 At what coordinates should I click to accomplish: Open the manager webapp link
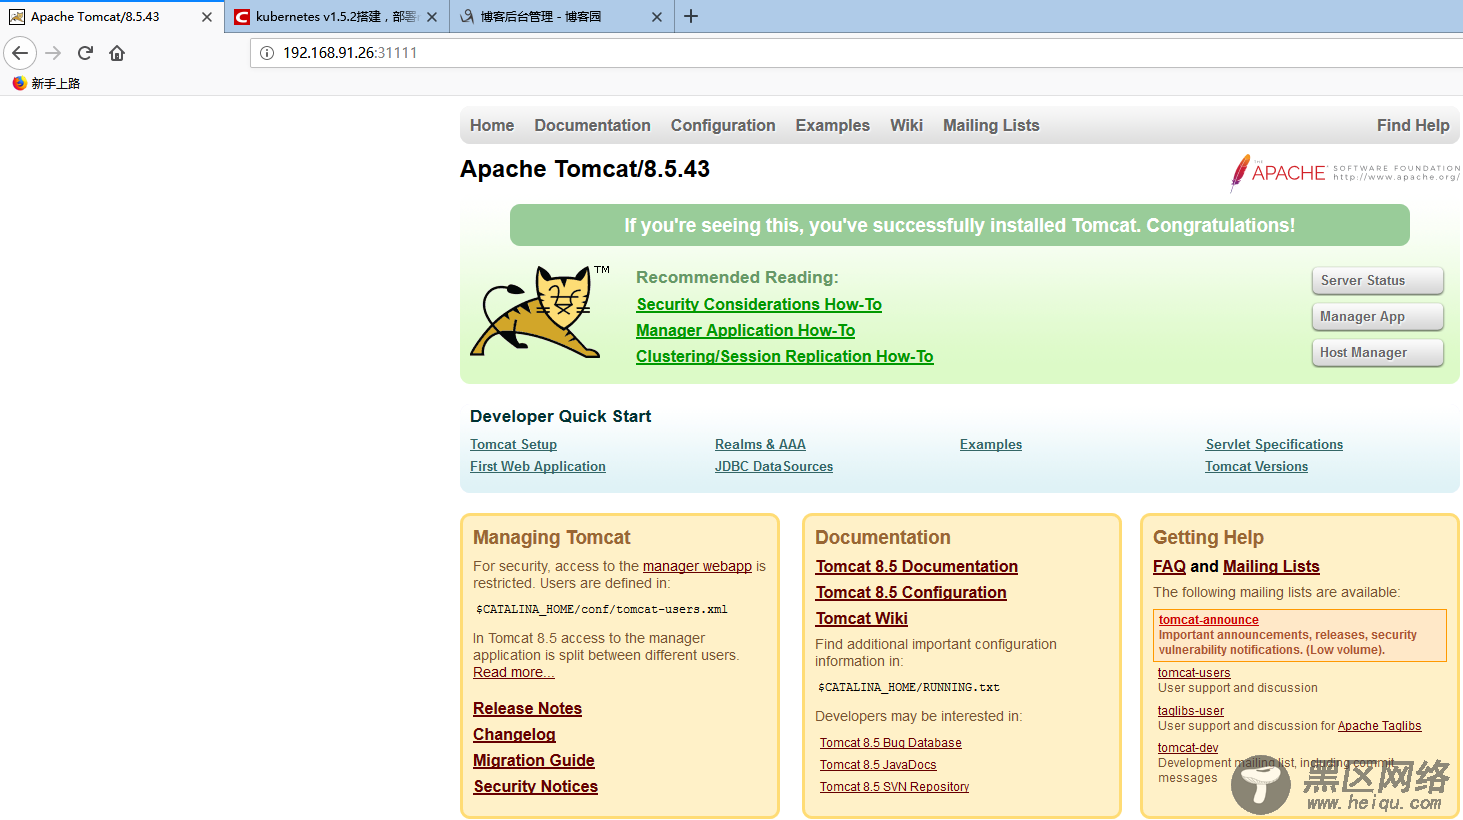(x=697, y=566)
